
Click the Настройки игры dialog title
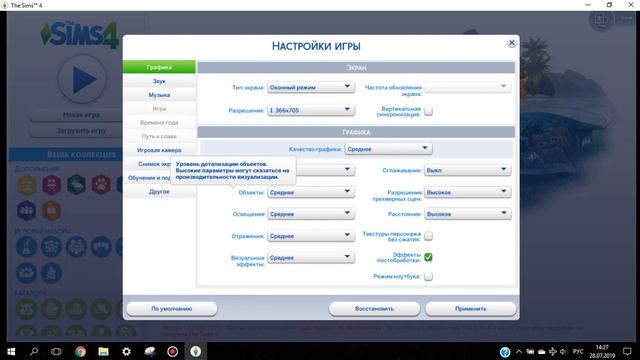coord(316,46)
